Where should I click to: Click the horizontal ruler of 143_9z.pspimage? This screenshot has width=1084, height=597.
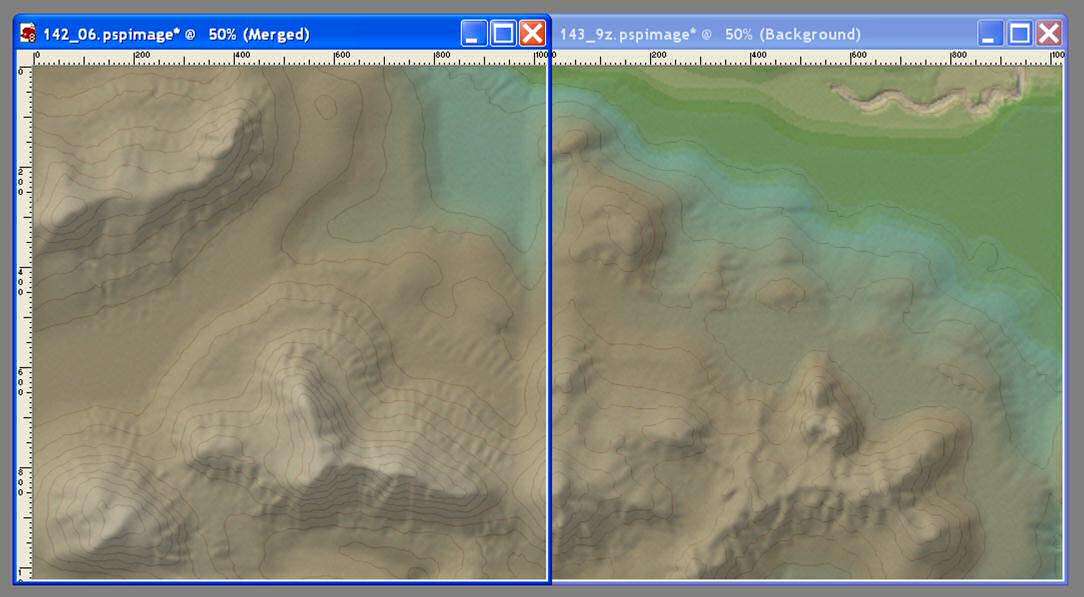click(808, 58)
